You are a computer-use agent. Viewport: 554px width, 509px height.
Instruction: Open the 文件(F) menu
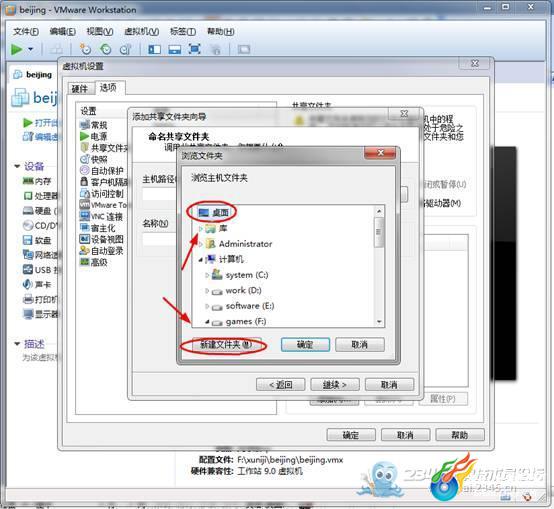click(x=26, y=31)
